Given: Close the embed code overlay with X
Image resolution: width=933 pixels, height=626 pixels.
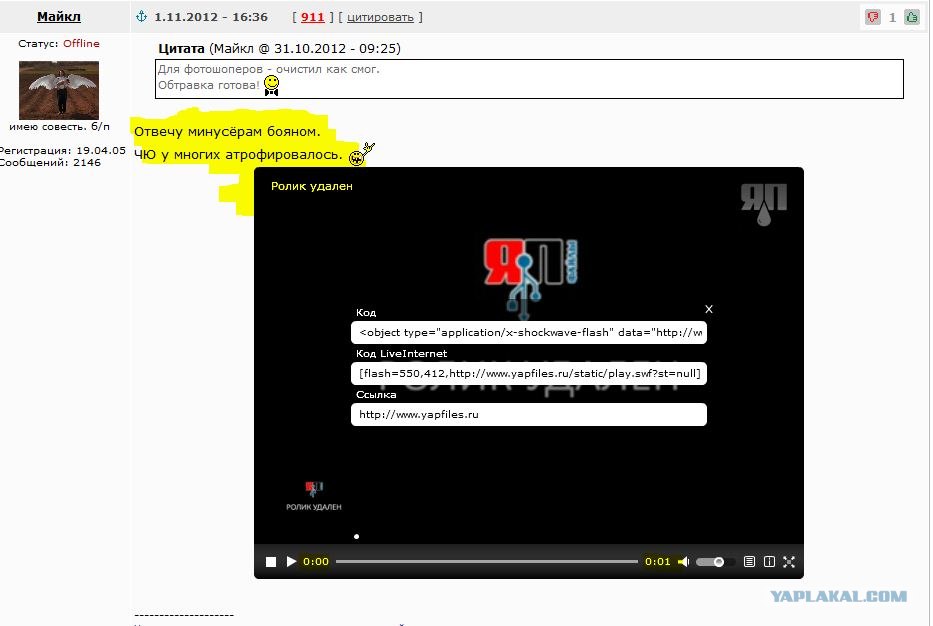Looking at the screenshot, I should [709, 309].
